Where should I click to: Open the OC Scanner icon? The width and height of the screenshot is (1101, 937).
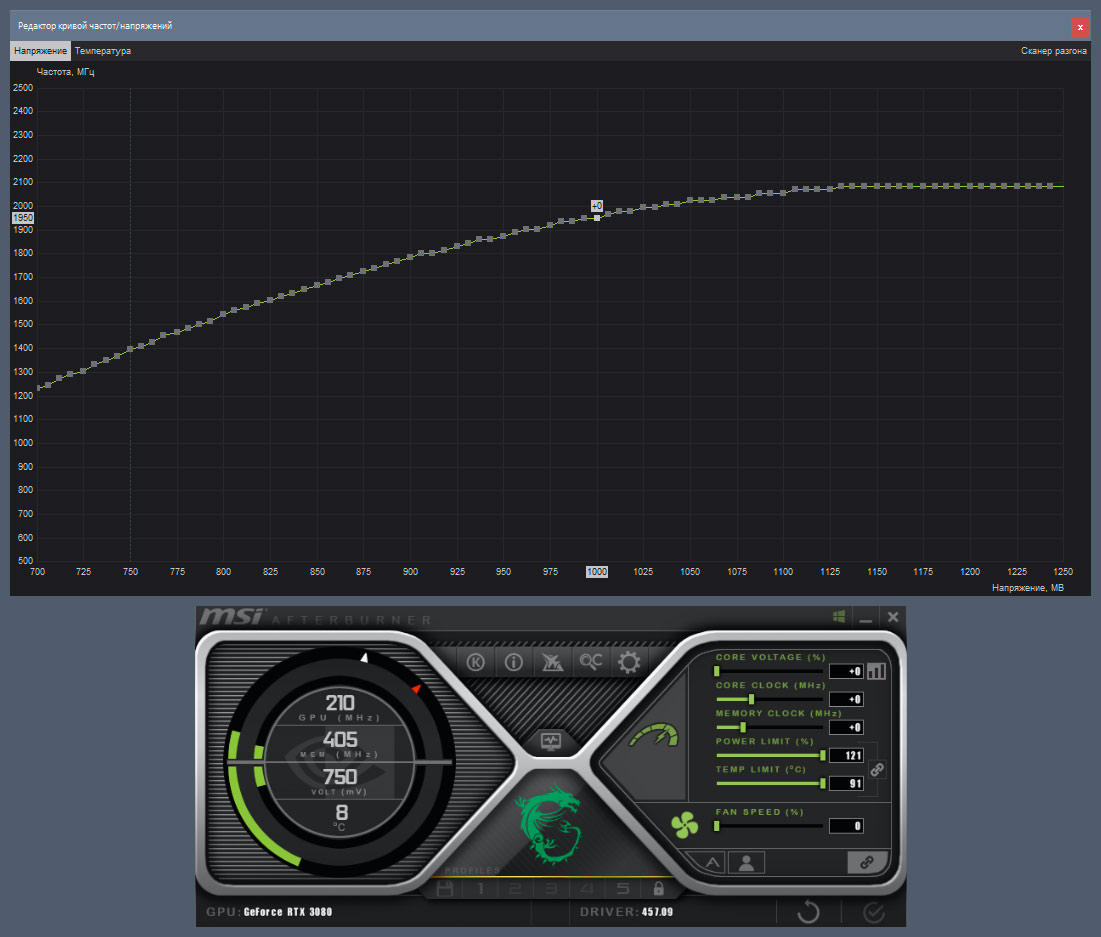[591, 662]
